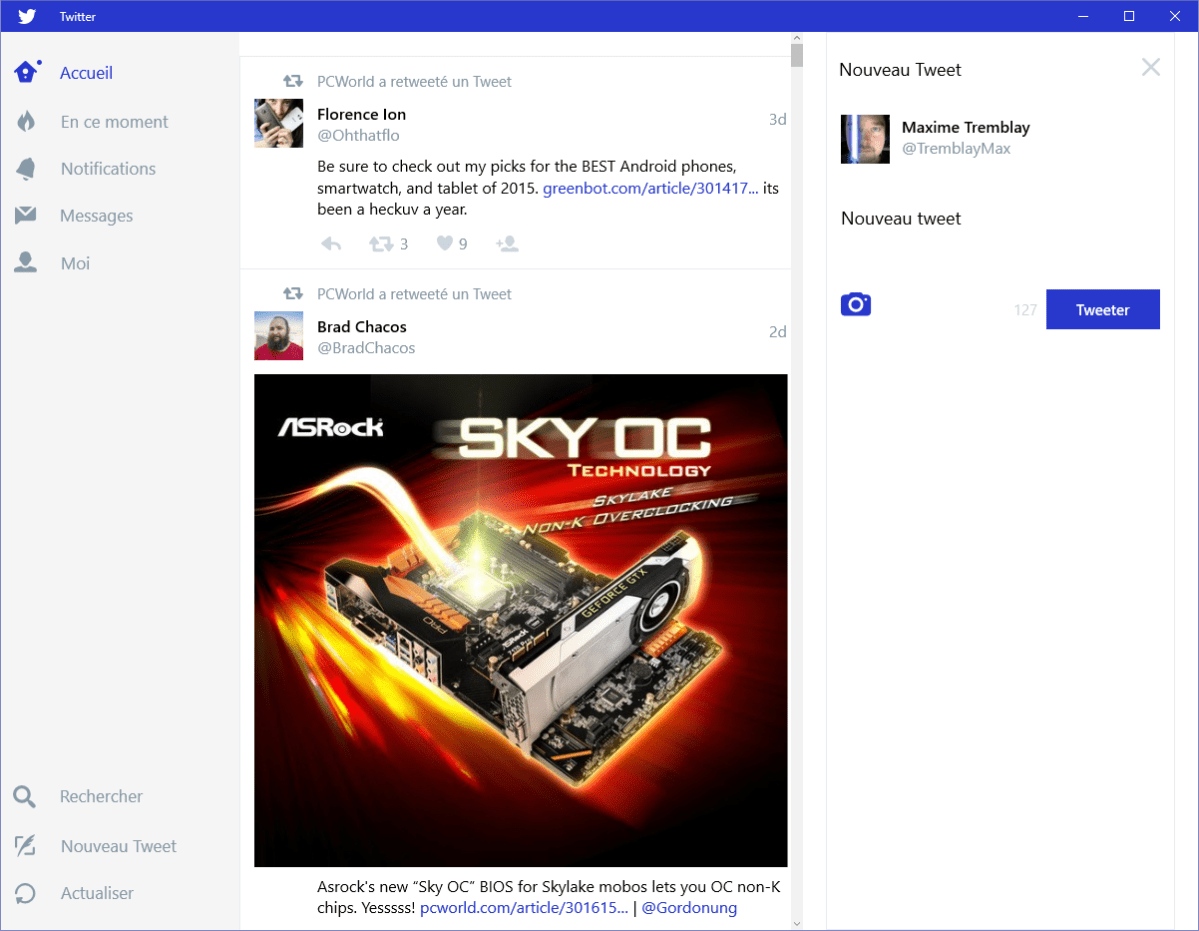The width and height of the screenshot is (1199, 931).
Task: Click the @Gordonung mention
Action: (689, 908)
